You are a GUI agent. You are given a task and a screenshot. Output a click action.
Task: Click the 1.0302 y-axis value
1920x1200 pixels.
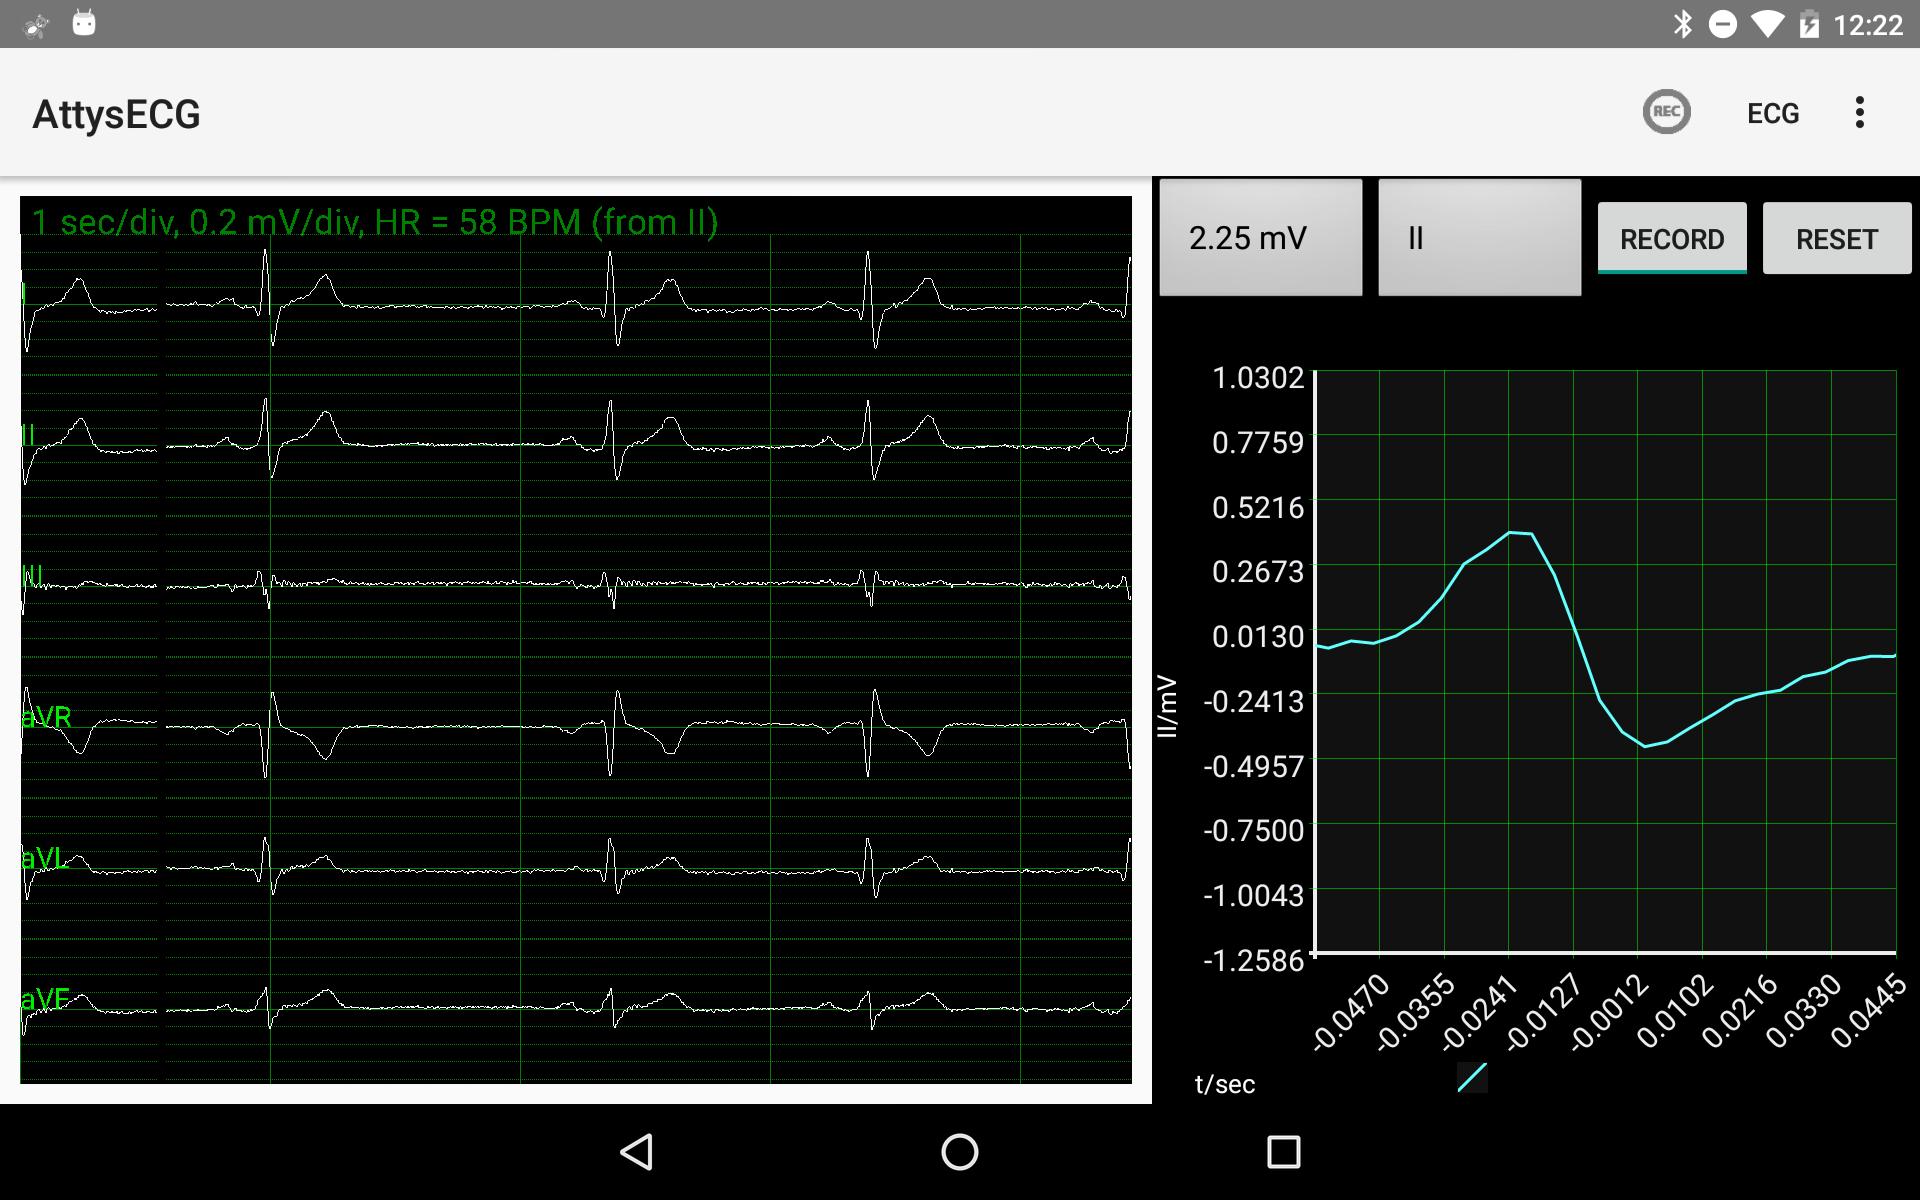pos(1258,378)
